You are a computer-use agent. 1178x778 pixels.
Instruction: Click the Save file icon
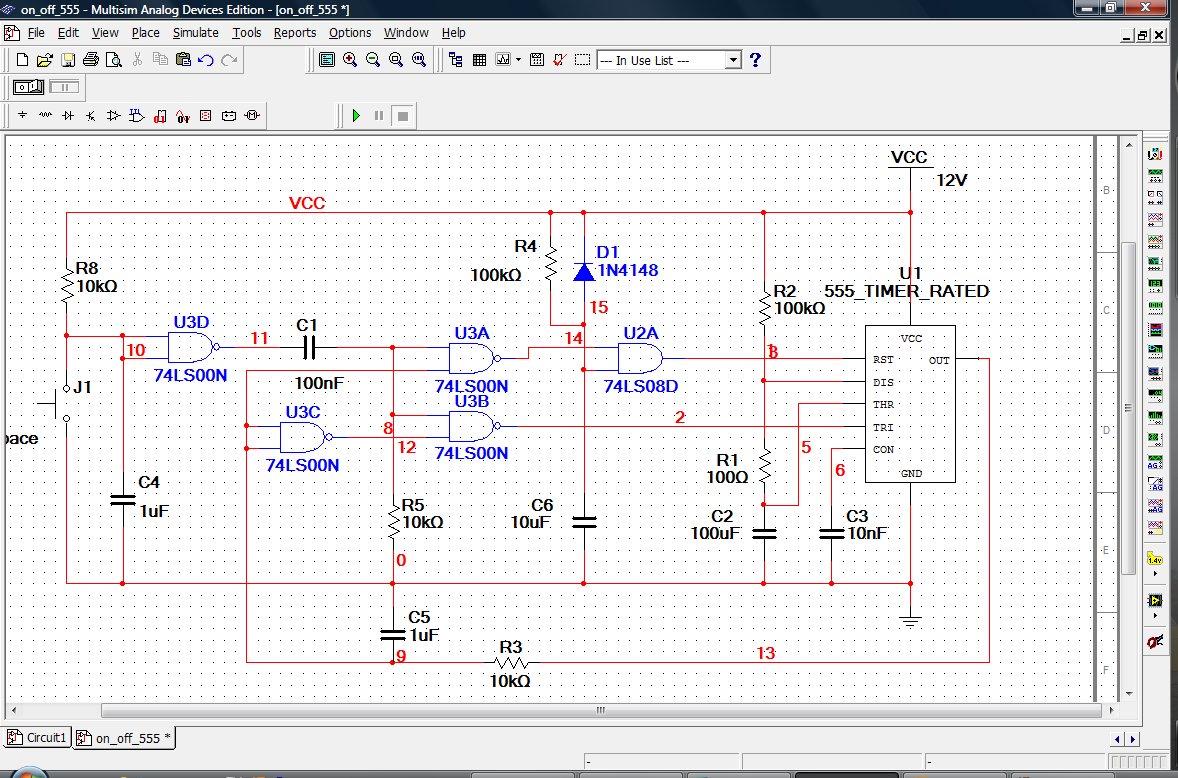68,60
